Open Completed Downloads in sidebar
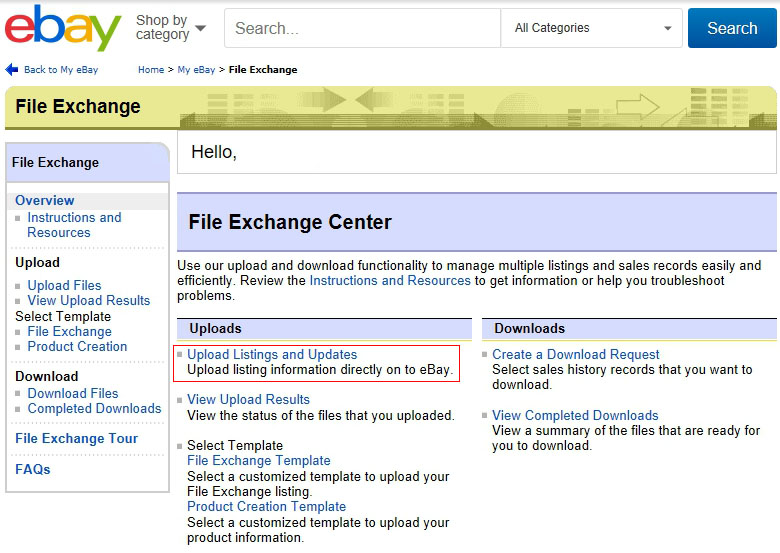Screen dimensions: 780x553 click(x=95, y=408)
